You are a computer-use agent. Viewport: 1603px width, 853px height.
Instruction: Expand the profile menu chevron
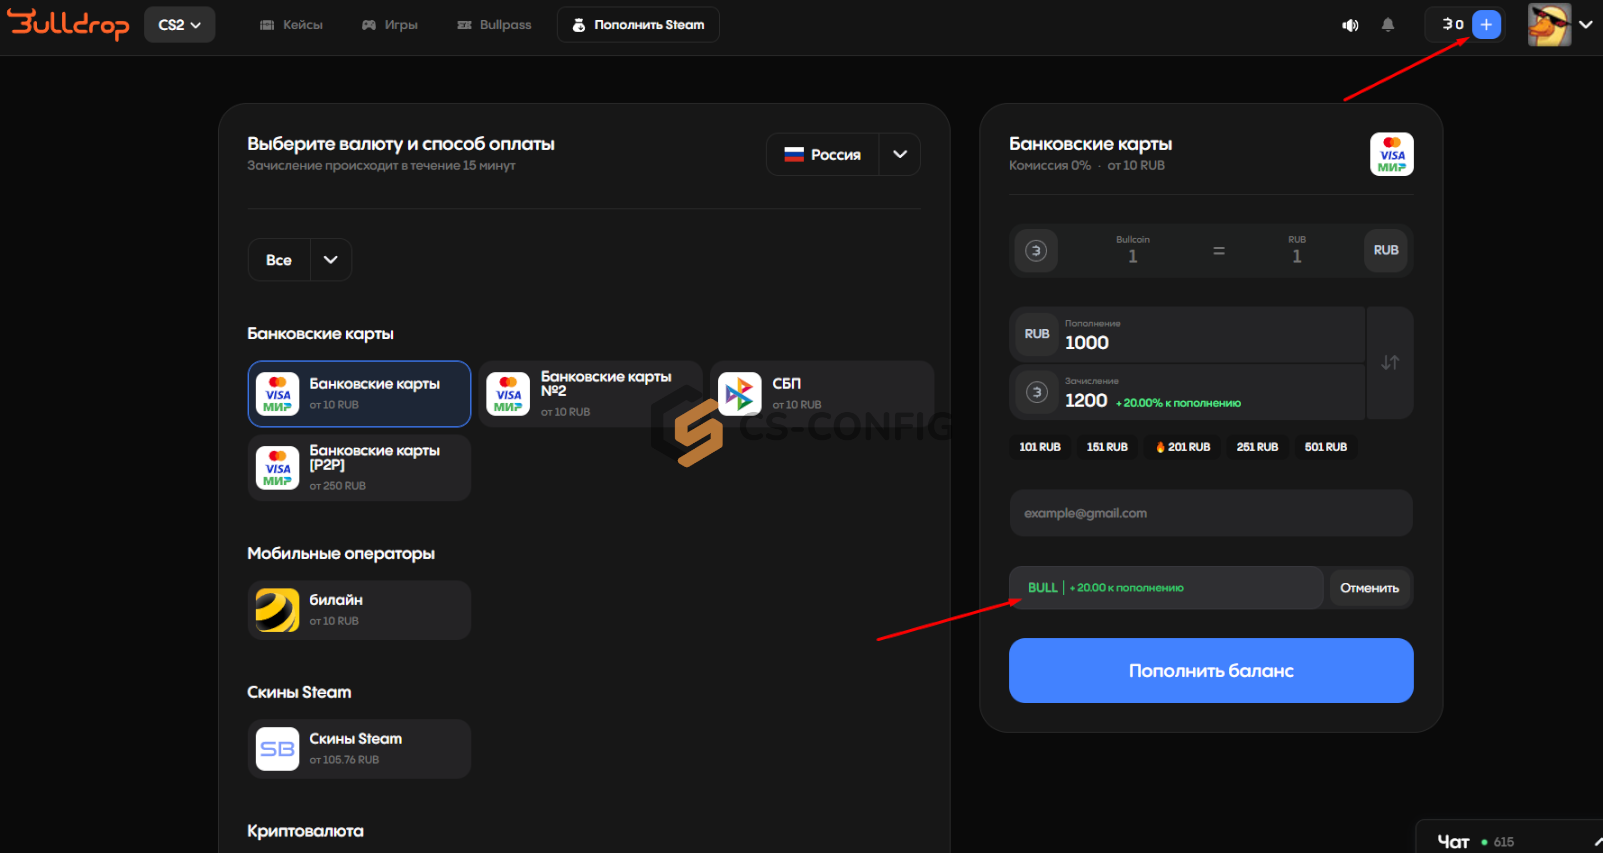click(1586, 25)
